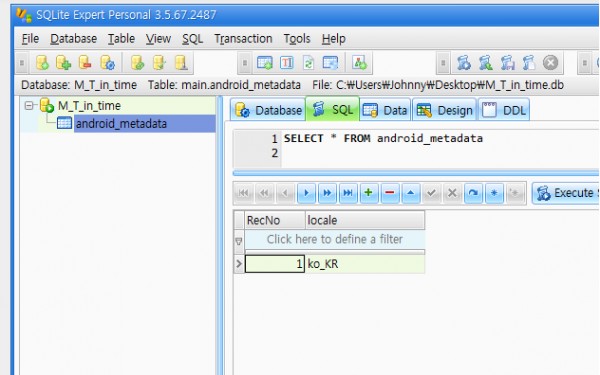
Task: Open the Transaction menu
Action: [243, 39]
